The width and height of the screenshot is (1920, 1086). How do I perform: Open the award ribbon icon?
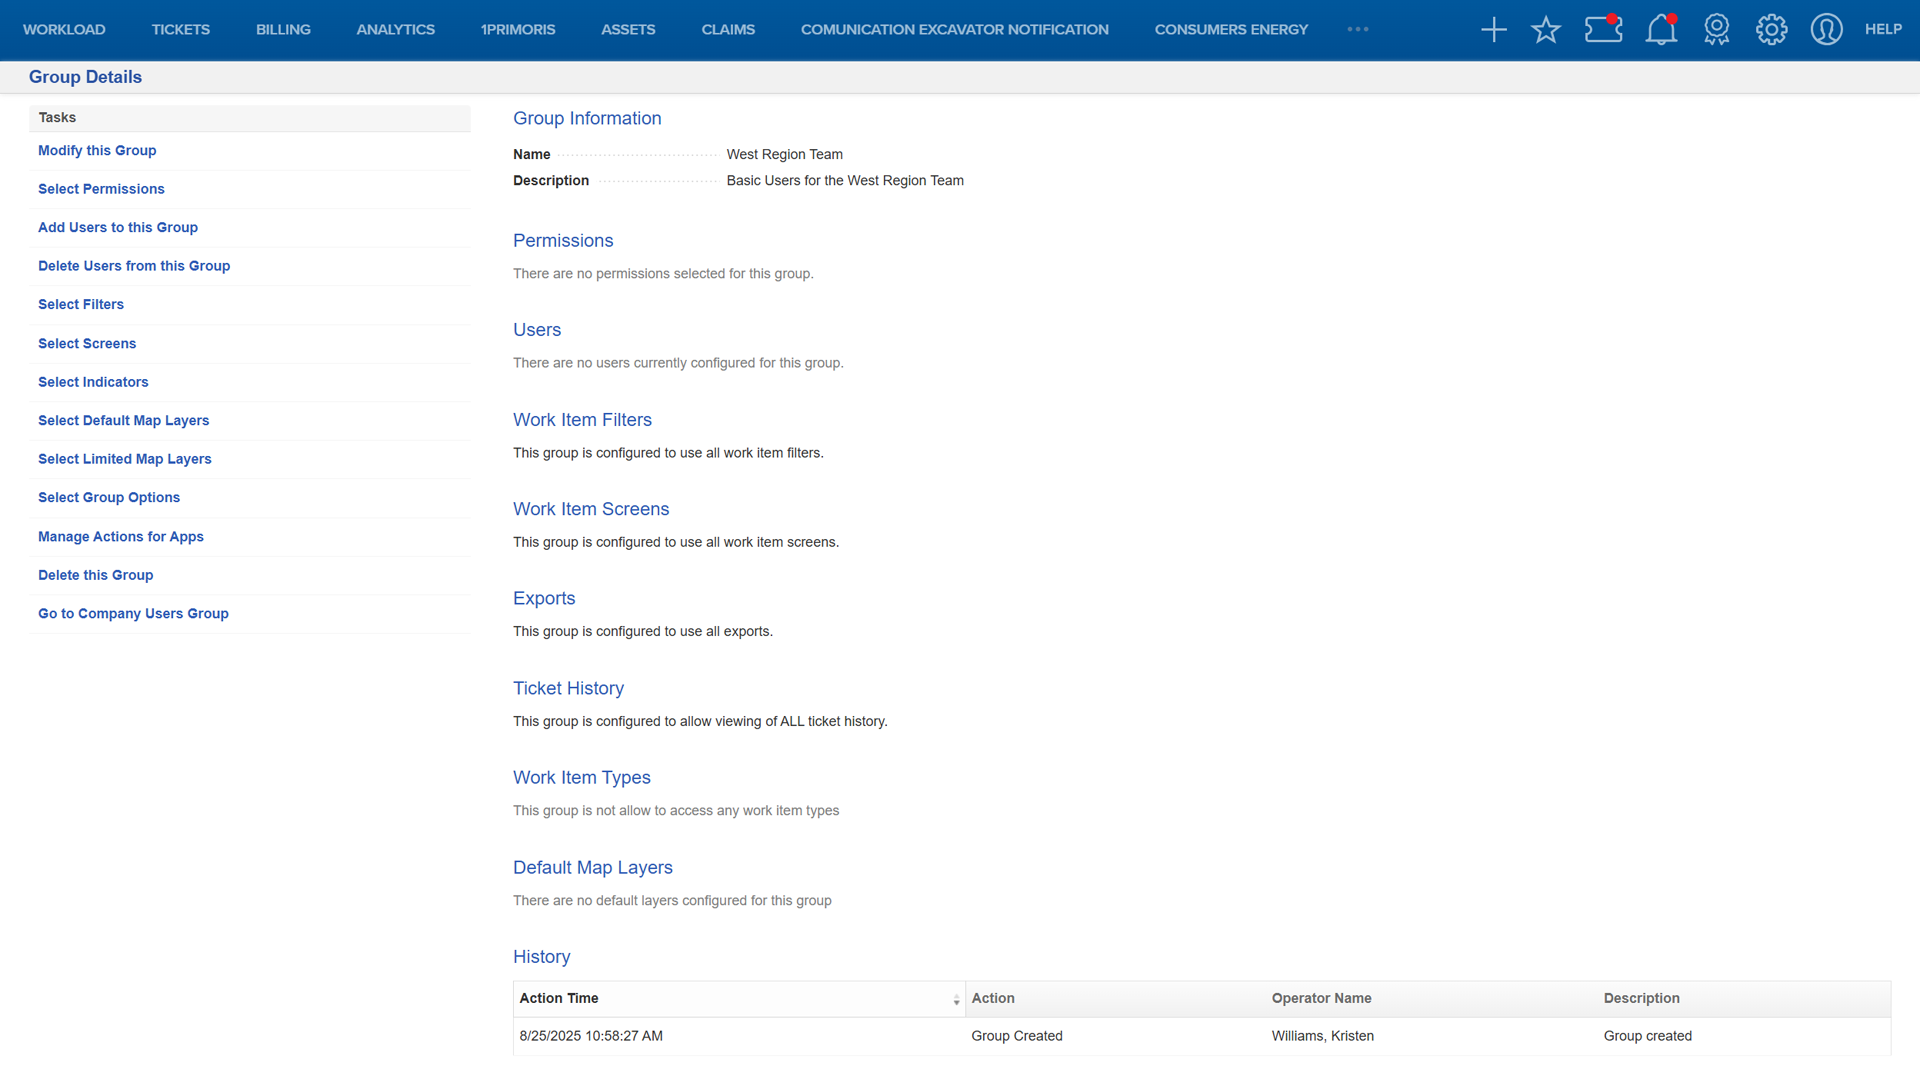(1716, 30)
